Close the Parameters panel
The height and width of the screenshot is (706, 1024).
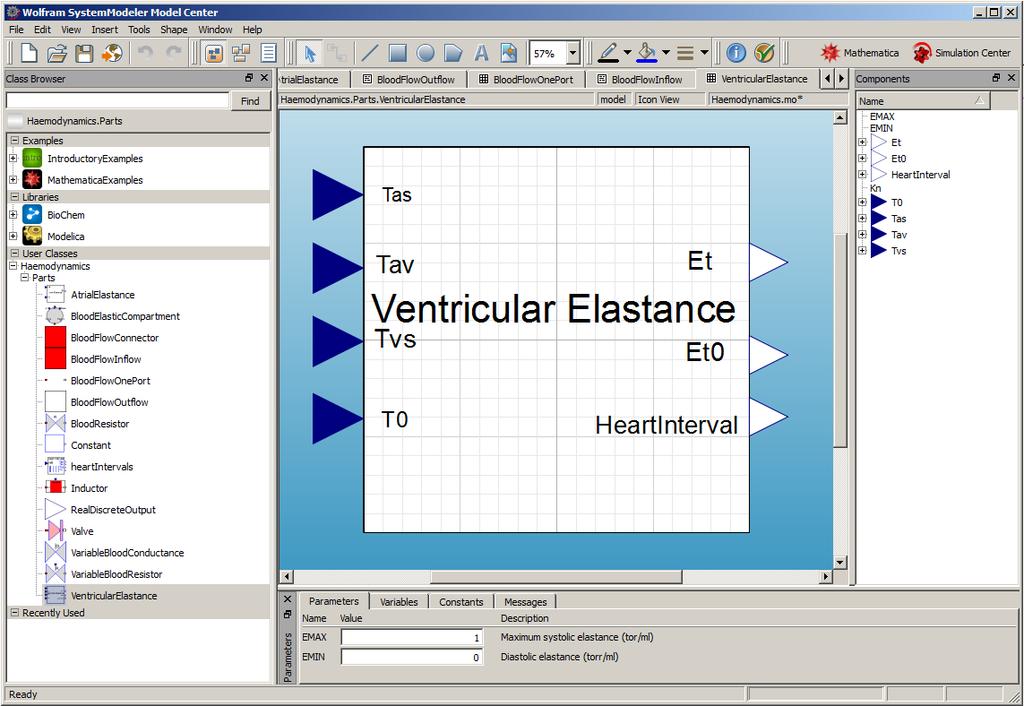coord(287,598)
